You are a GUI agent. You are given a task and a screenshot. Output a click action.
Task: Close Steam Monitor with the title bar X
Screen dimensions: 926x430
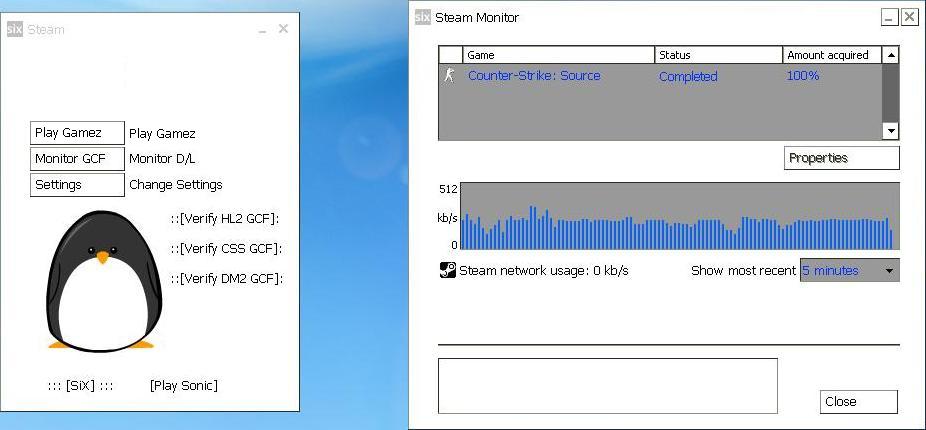909,17
